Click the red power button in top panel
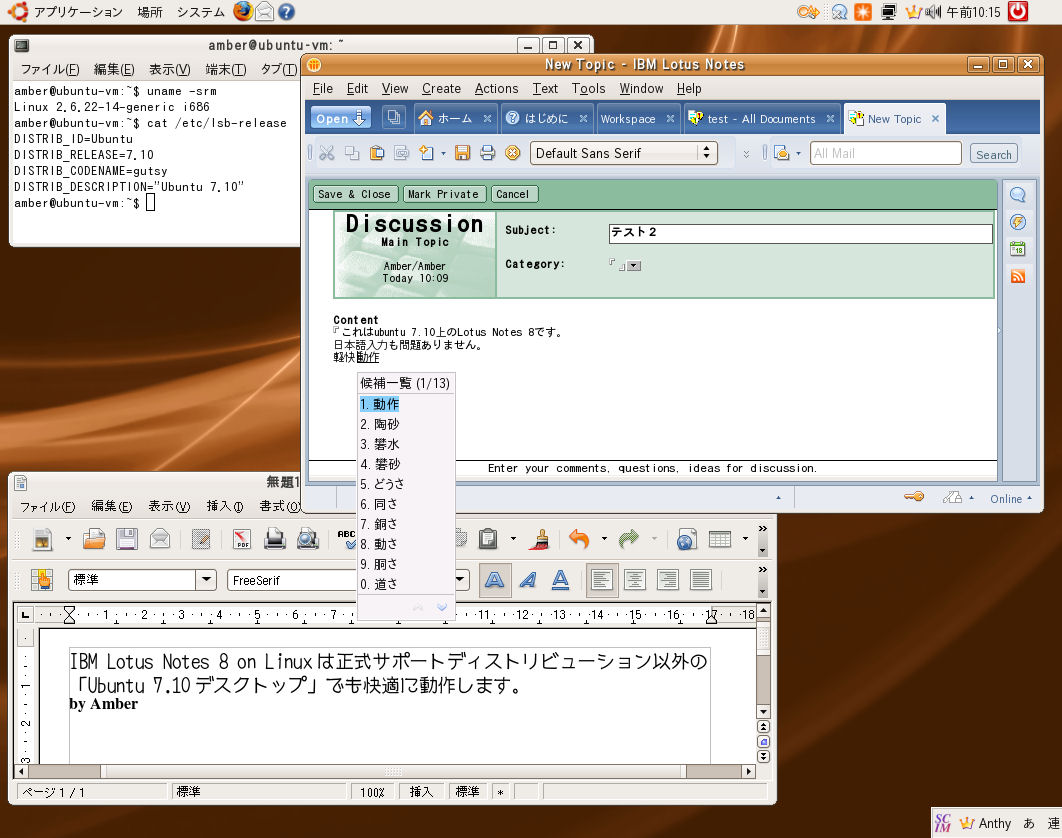This screenshot has height=838, width=1062. click(1018, 12)
